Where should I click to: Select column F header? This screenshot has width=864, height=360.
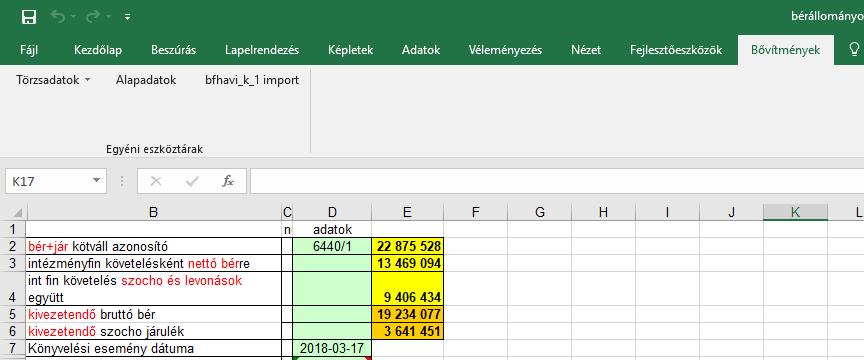[476, 212]
